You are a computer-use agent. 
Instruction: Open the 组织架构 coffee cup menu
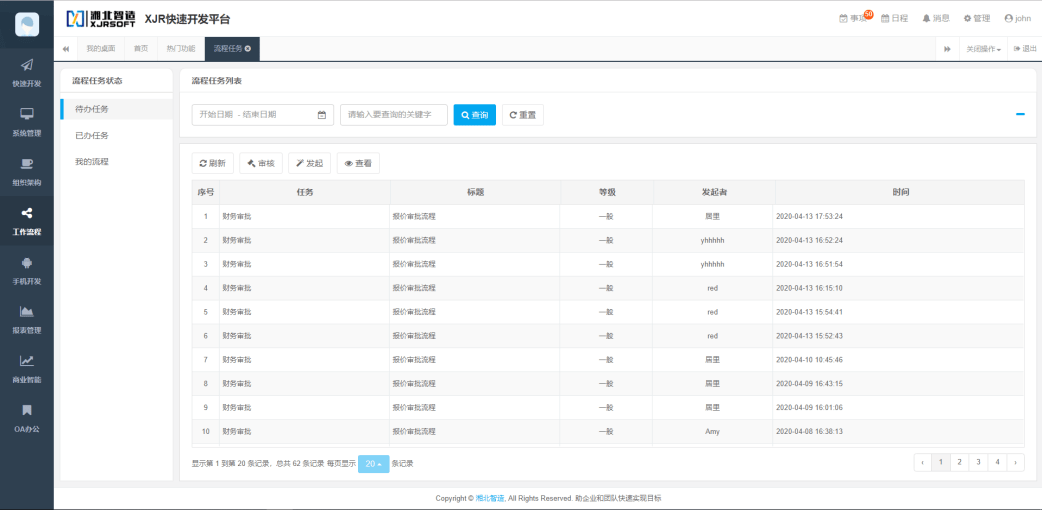tap(27, 172)
